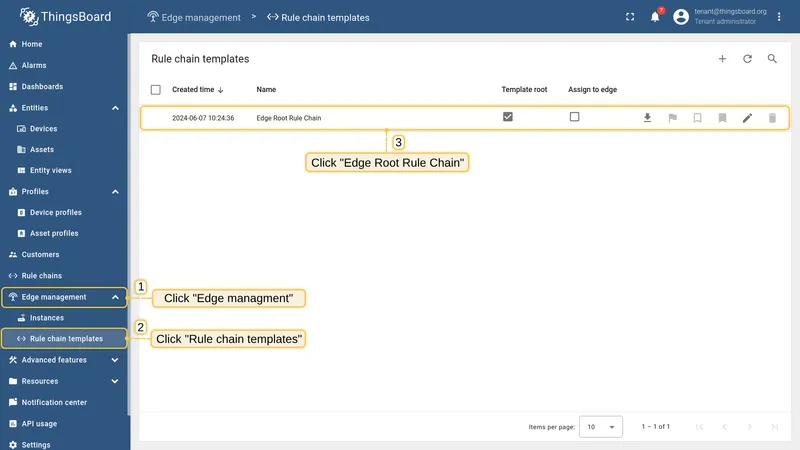Open the notifications bell
The width and height of the screenshot is (800, 450).
(655, 17)
